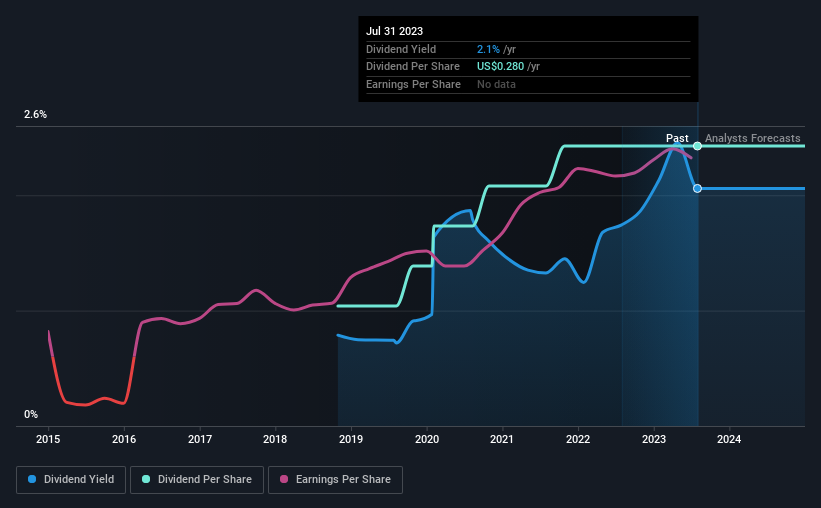Screen dimensions: 821x508
Task: Click the 2018 x-axis label
Action: pos(275,439)
